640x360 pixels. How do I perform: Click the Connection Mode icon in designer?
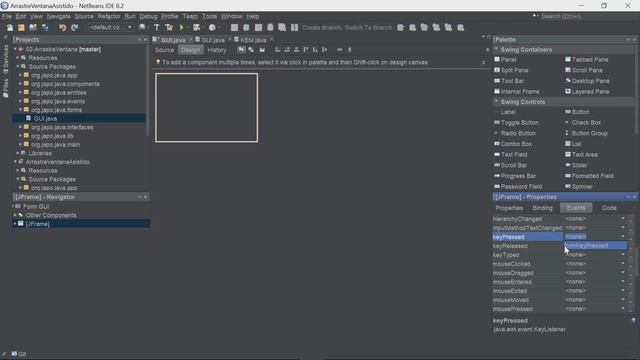(x=251, y=50)
